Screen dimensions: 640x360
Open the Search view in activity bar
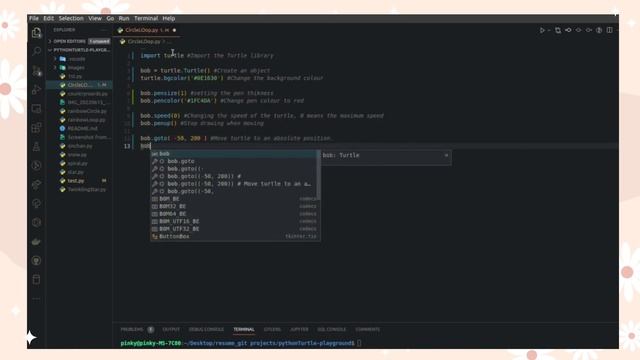click(x=36, y=51)
